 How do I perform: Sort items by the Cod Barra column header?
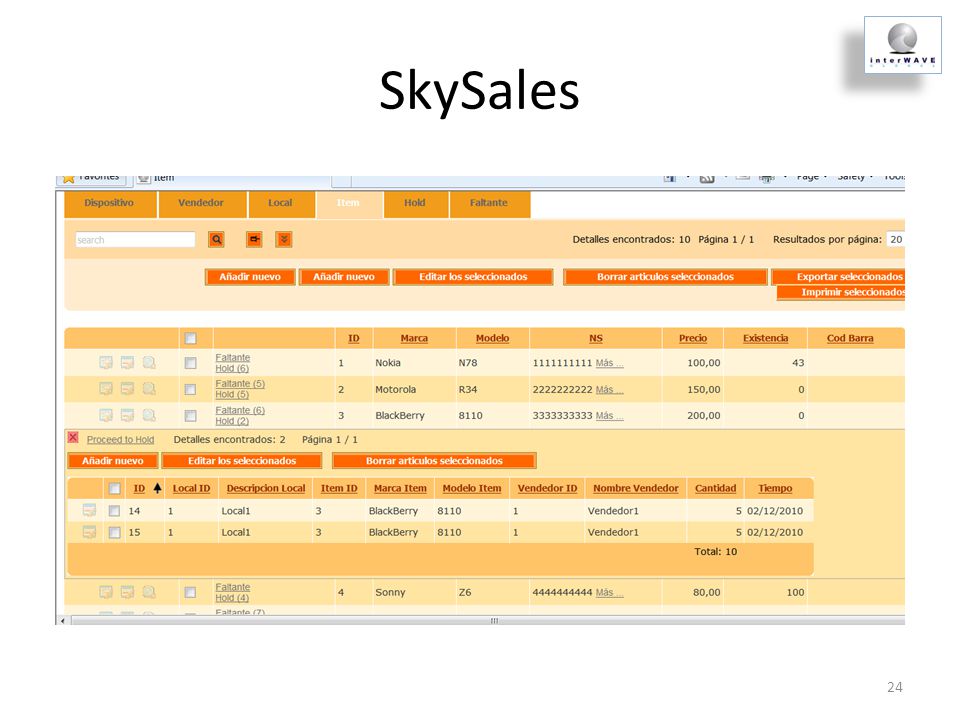(850, 338)
